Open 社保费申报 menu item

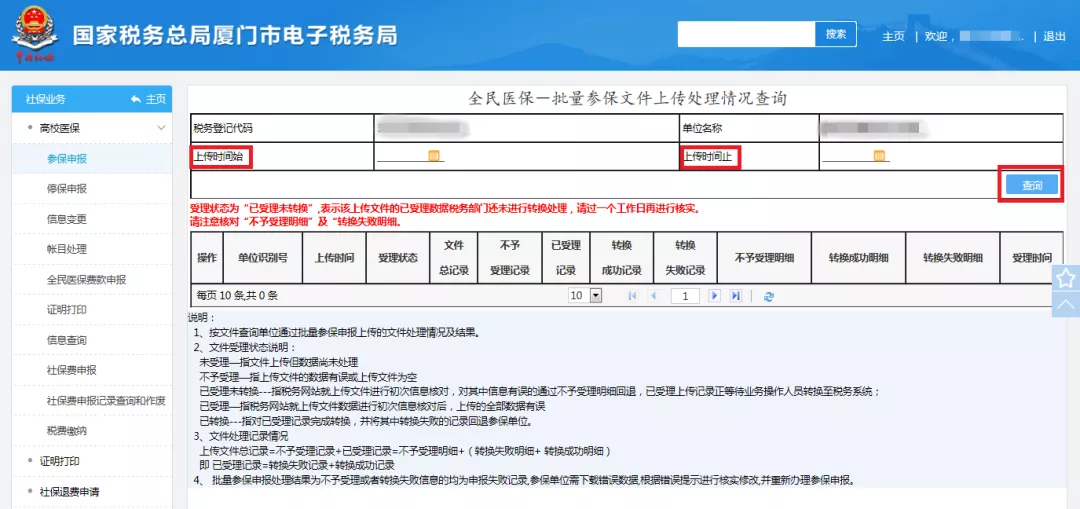coord(72,371)
